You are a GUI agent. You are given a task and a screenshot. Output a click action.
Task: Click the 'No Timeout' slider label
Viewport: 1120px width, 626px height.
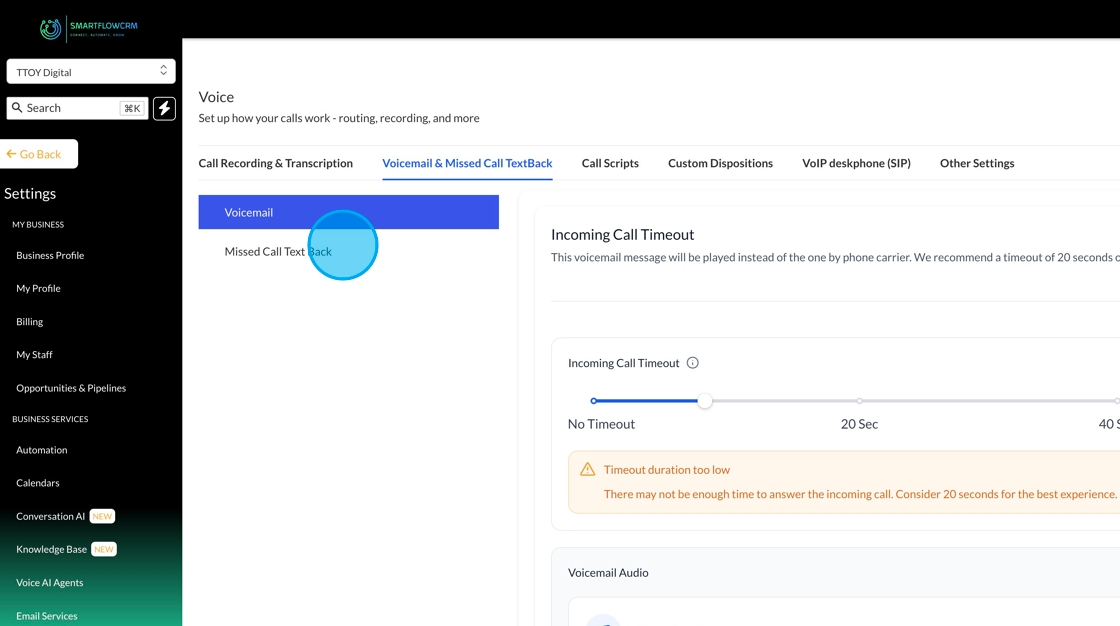(x=601, y=424)
